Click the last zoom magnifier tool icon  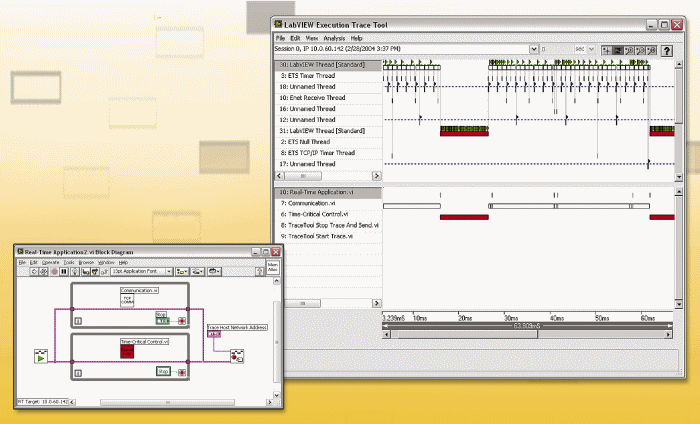click(x=651, y=50)
